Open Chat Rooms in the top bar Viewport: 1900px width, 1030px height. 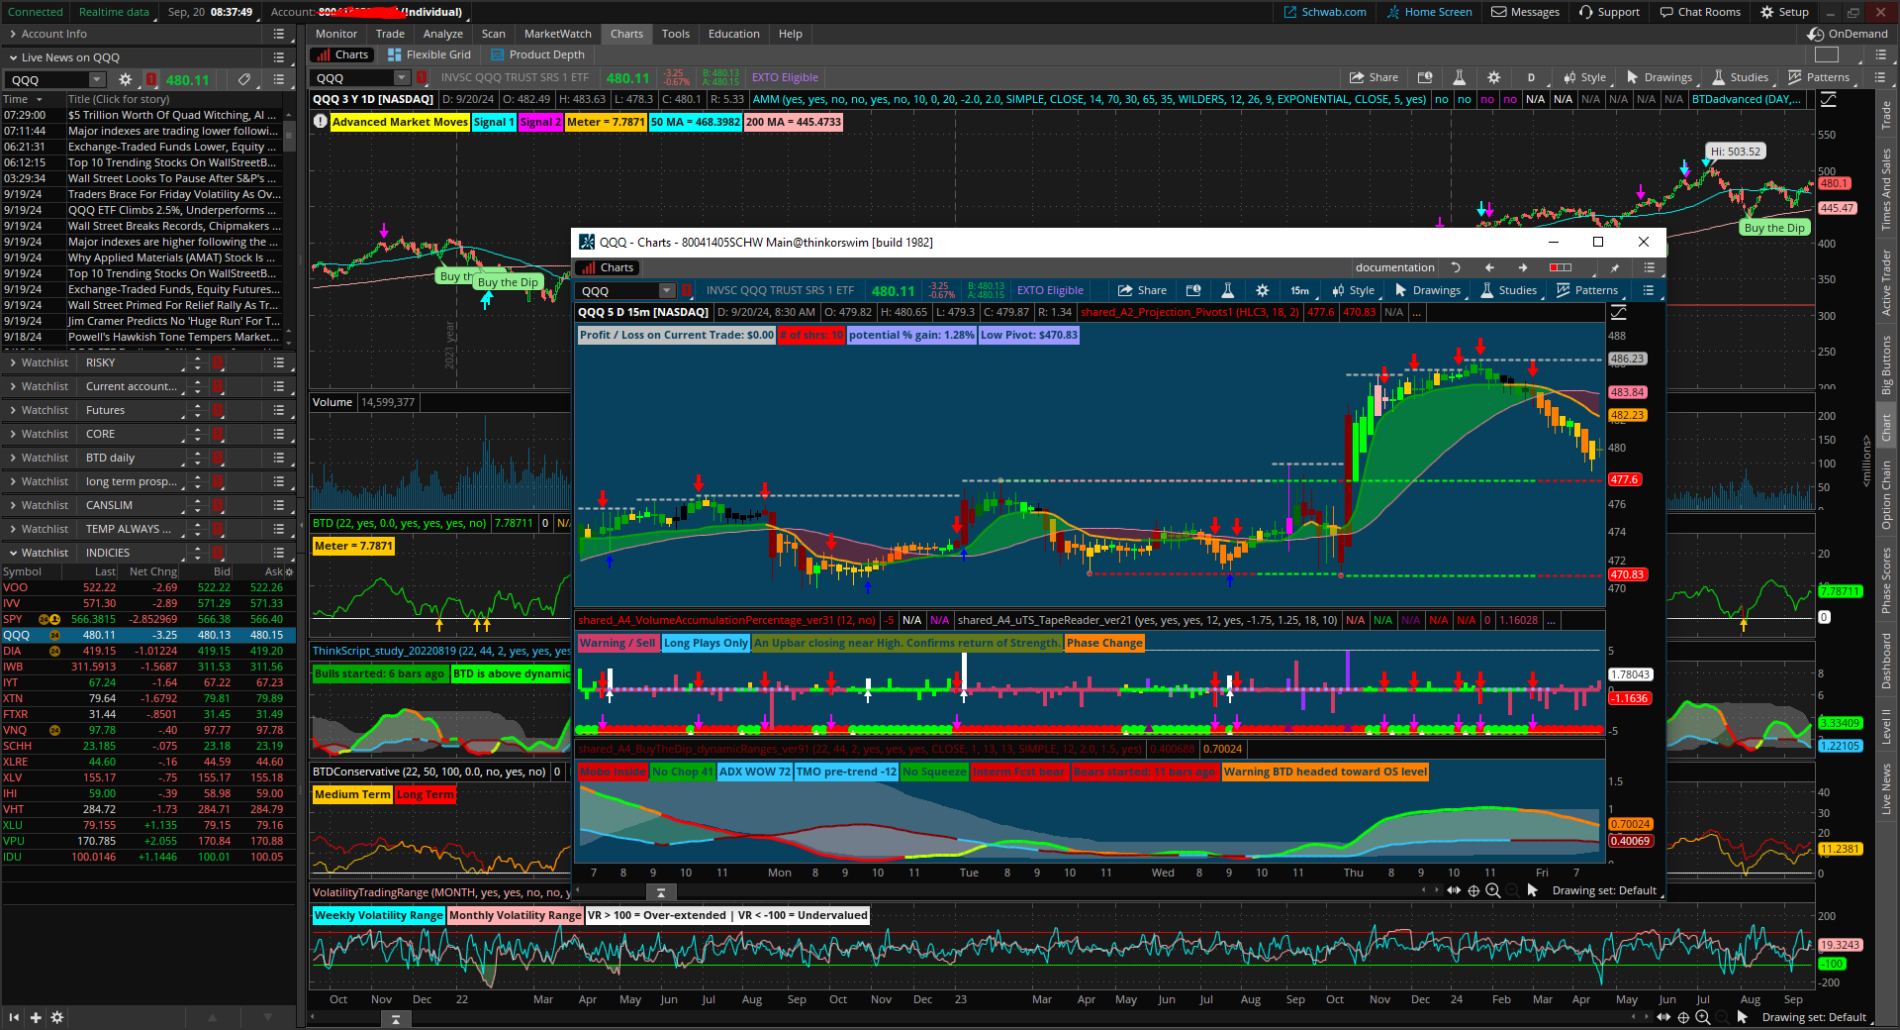[x=1700, y=12]
